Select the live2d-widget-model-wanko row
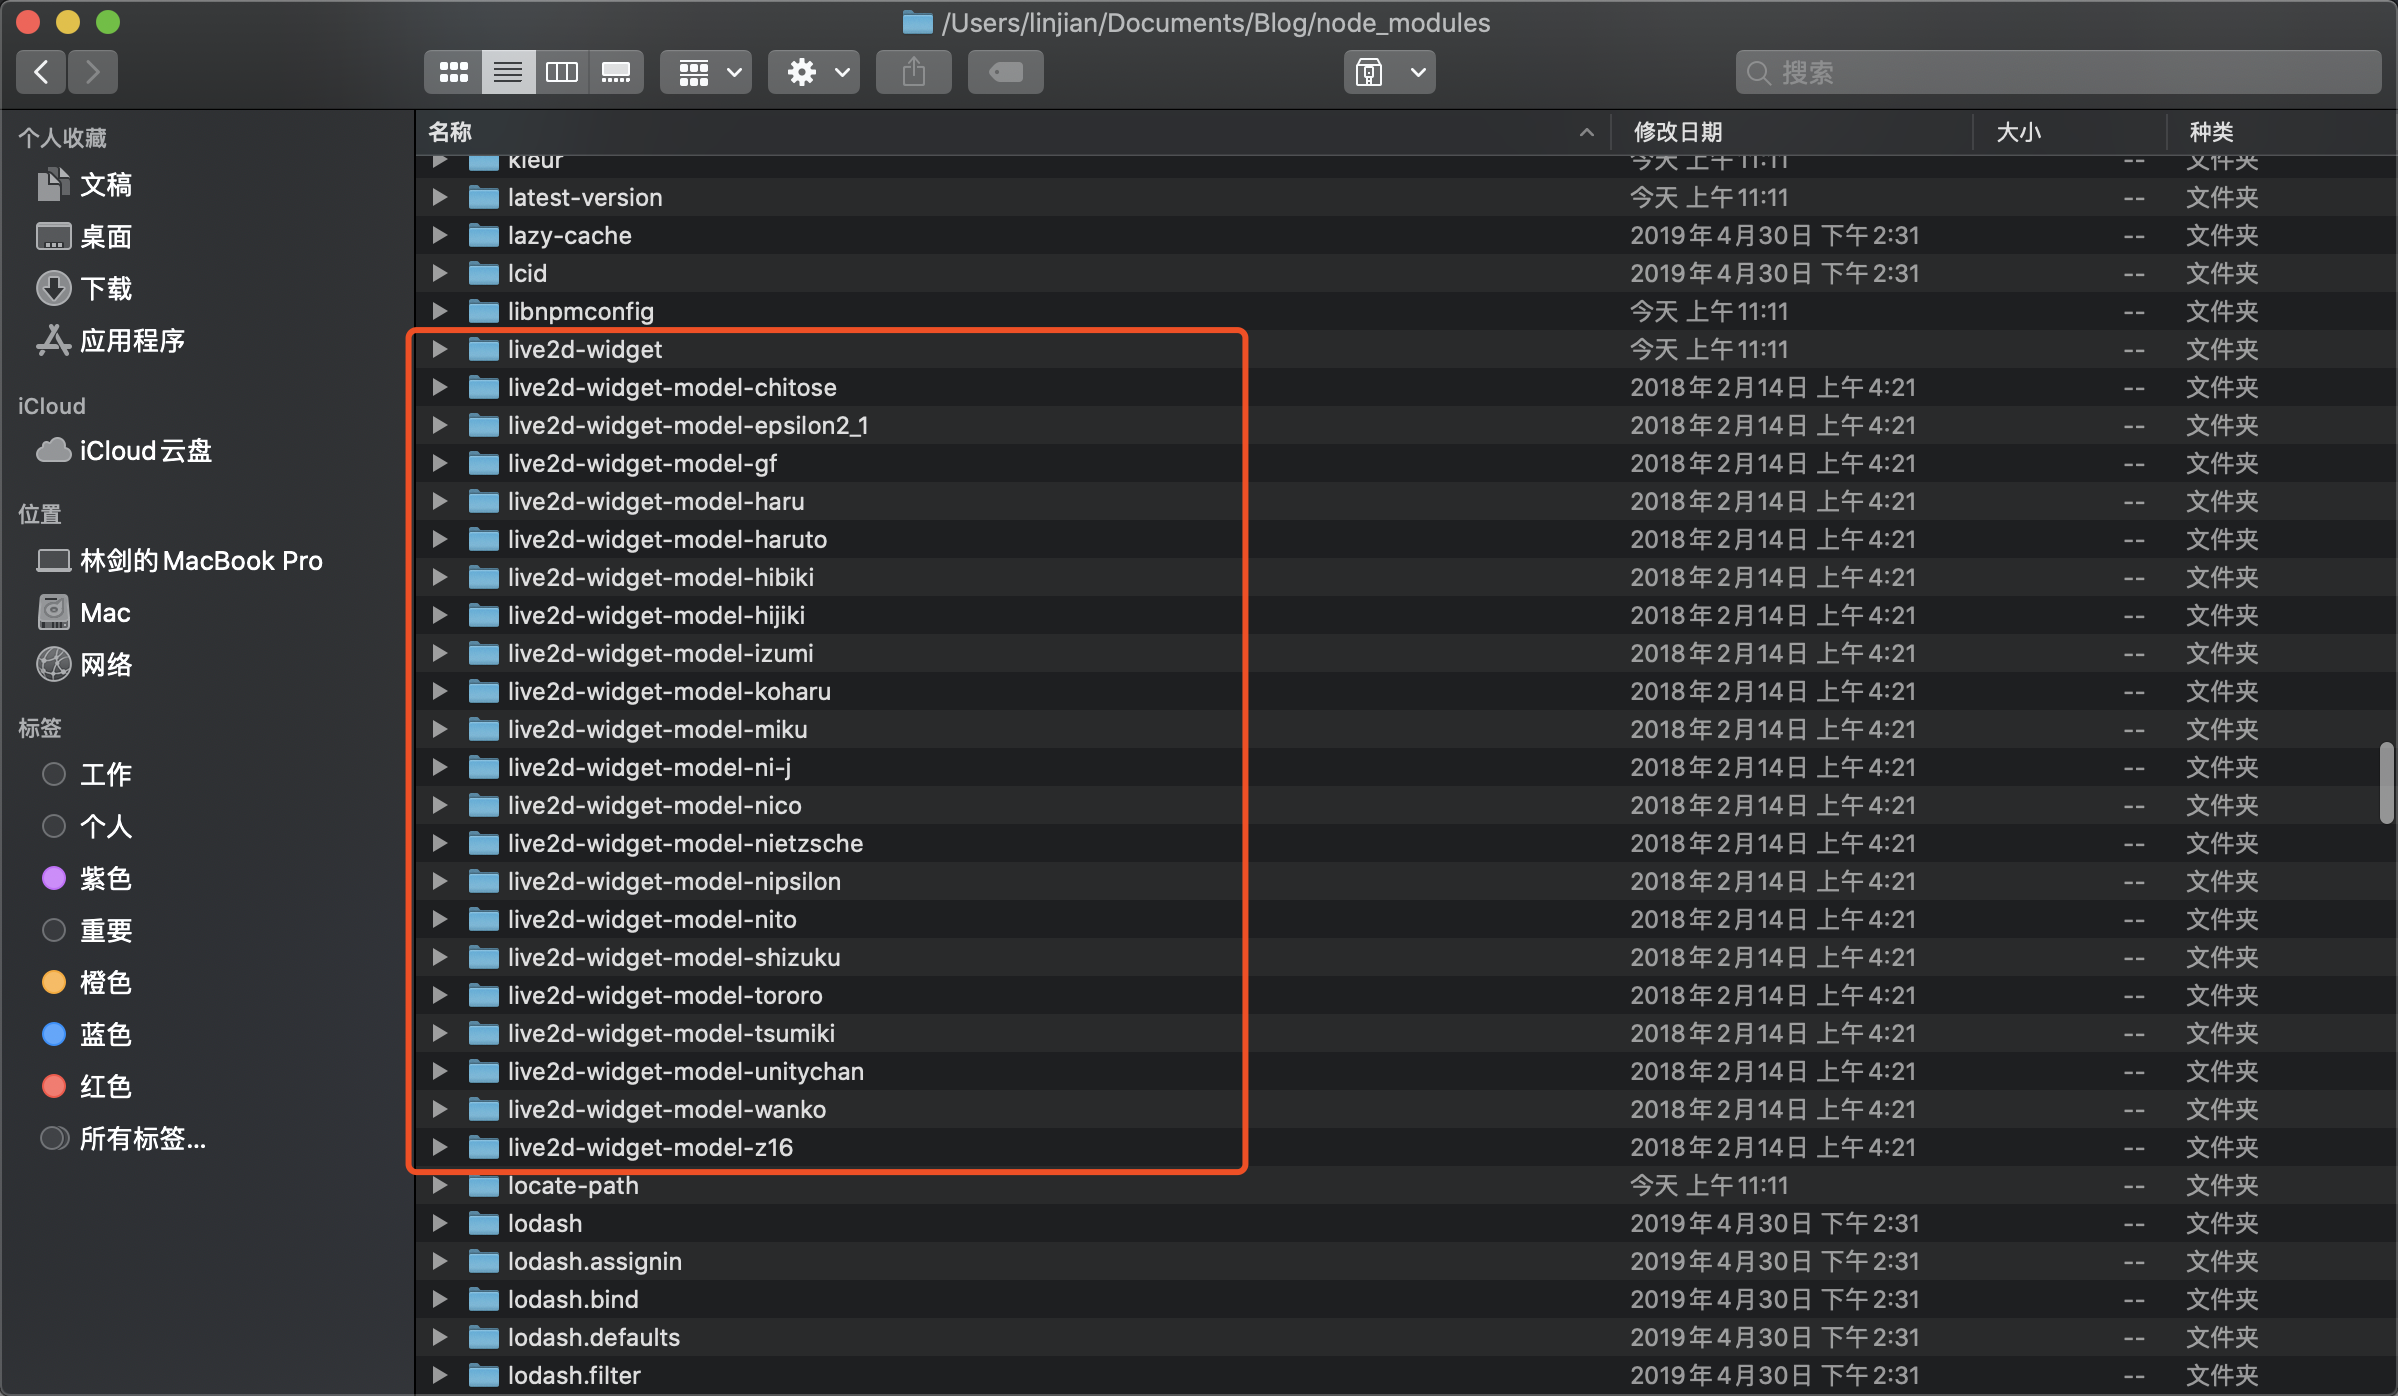The width and height of the screenshot is (2398, 1396). pyautogui.click(x=1406, y=1109)
